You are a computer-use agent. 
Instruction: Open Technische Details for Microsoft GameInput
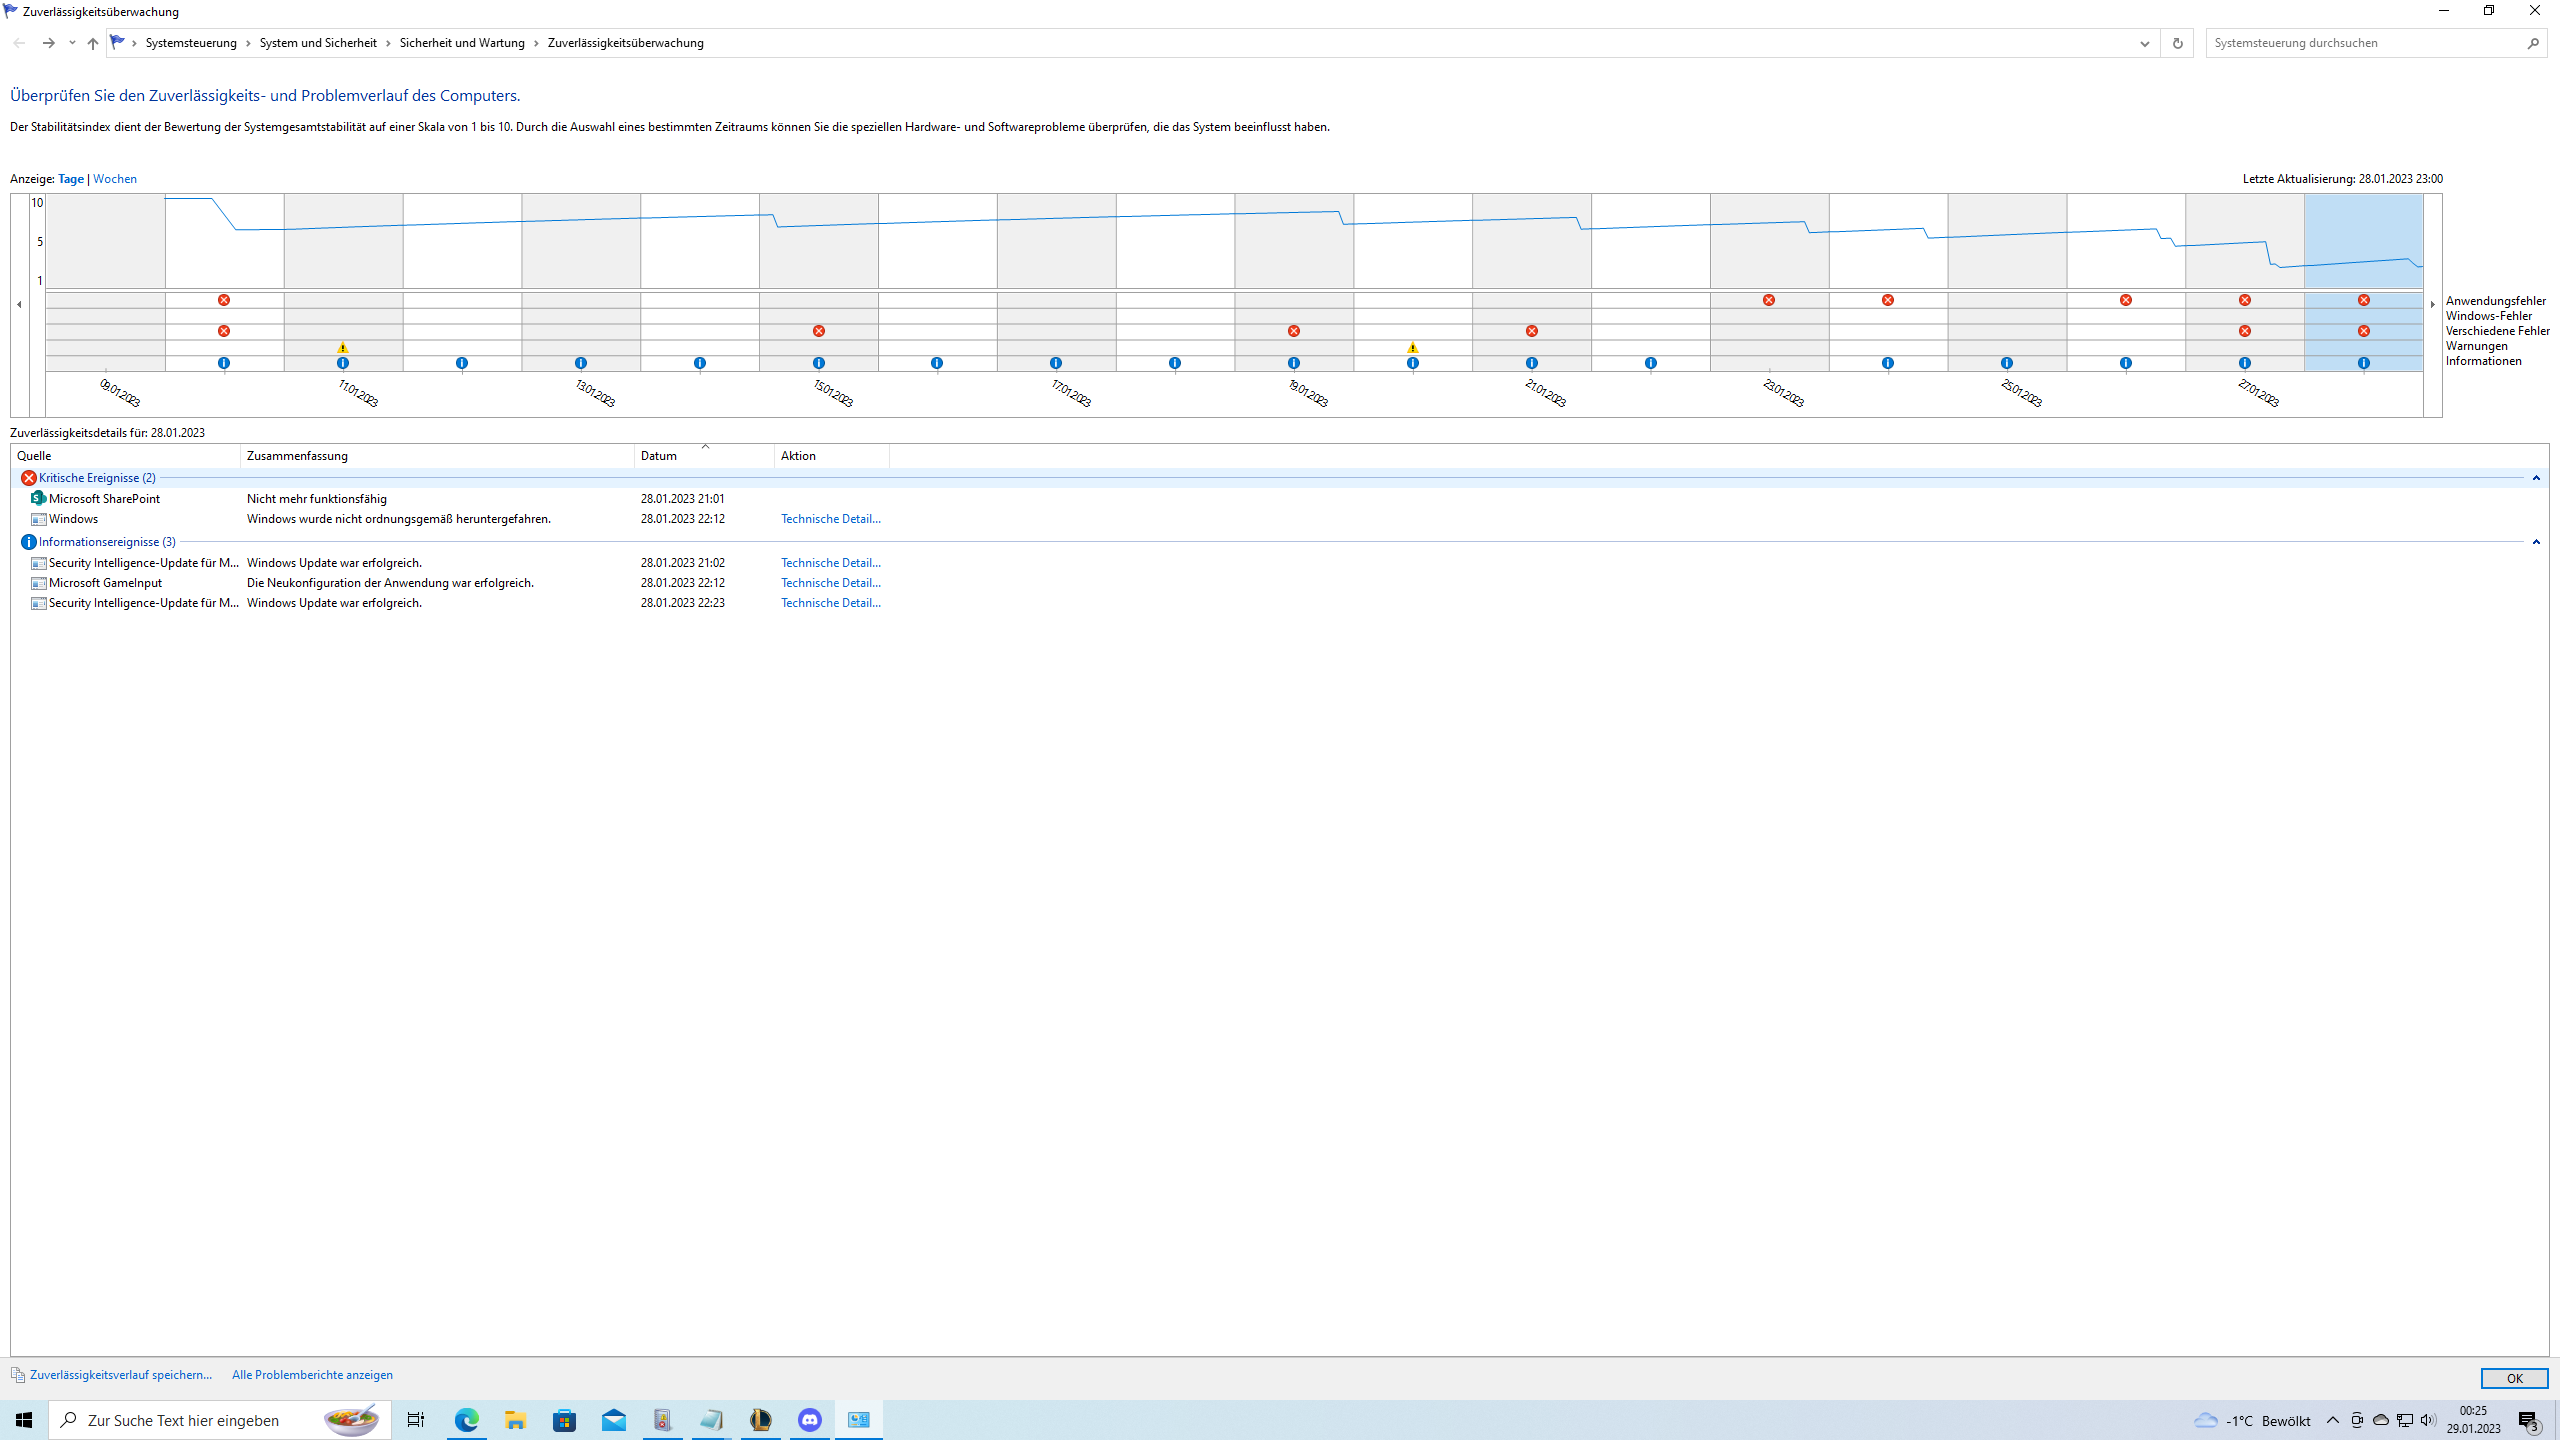point(830,583)
